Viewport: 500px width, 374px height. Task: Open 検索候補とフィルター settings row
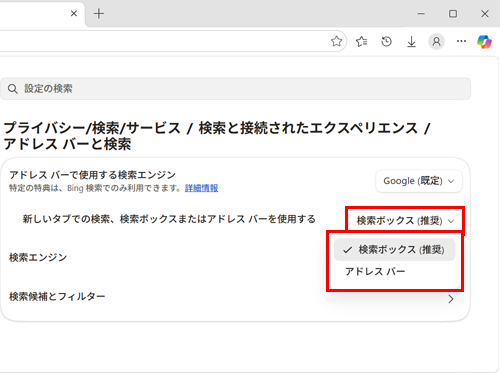point(235,297)
